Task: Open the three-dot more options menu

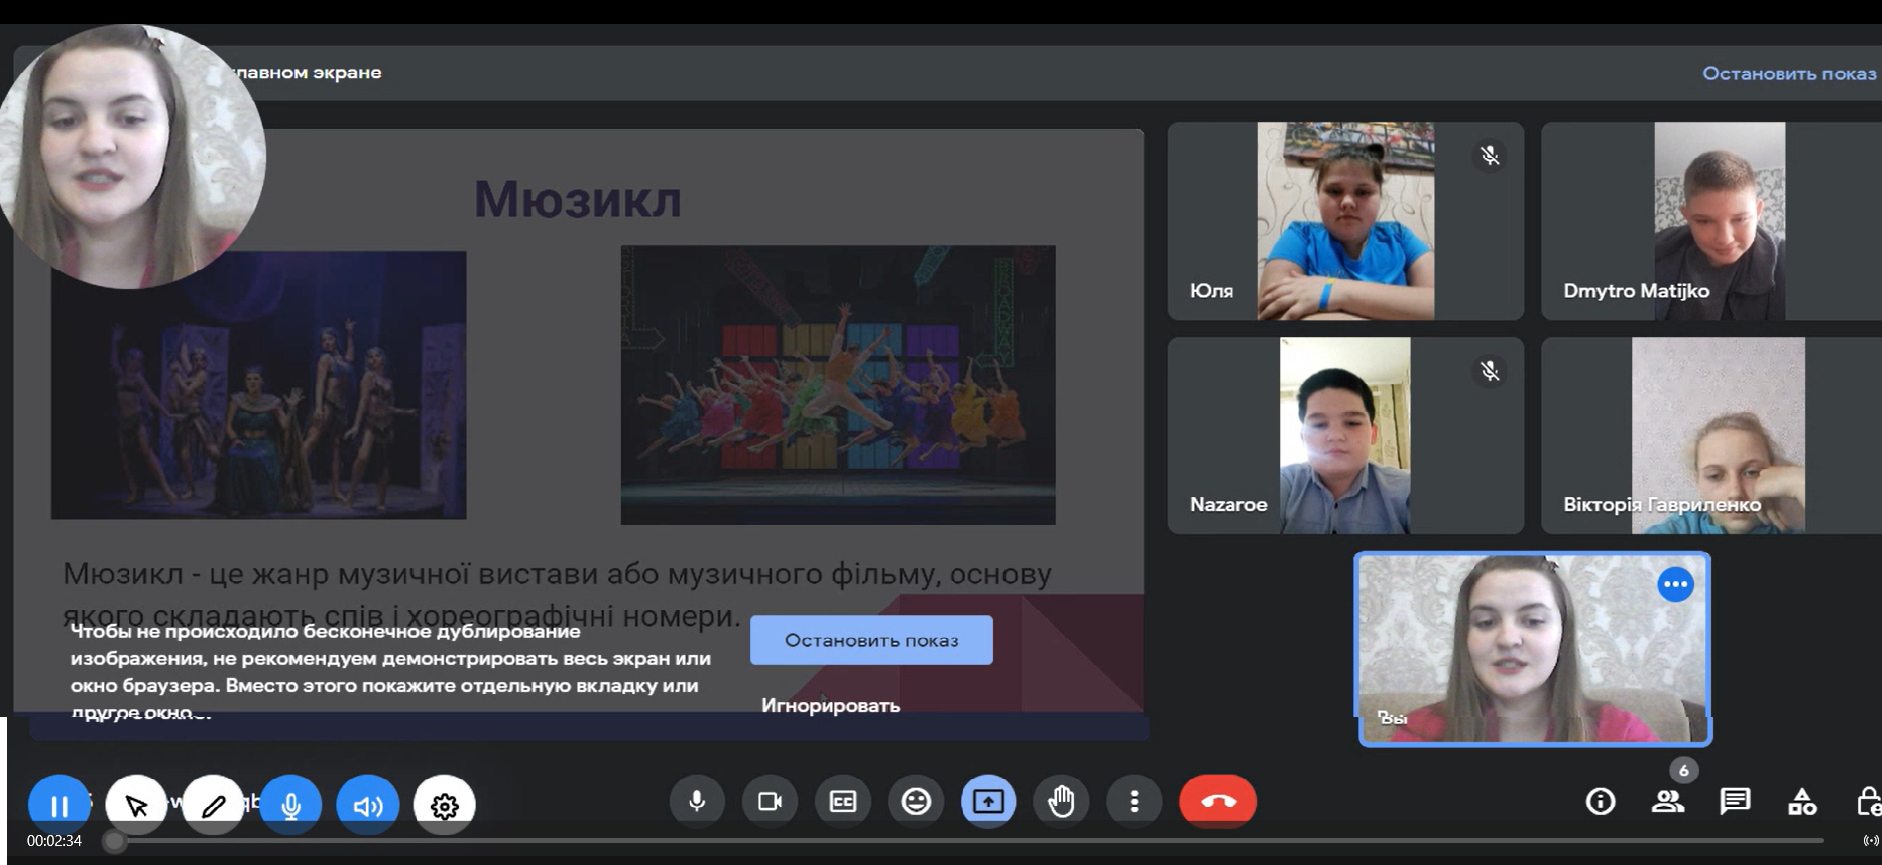Action: click(1134, 801)
